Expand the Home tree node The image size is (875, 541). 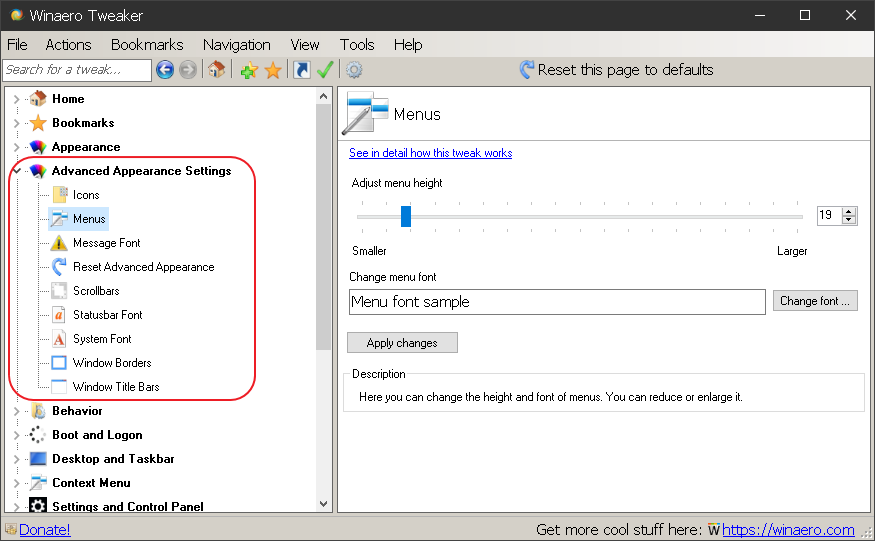coord(16,99)
